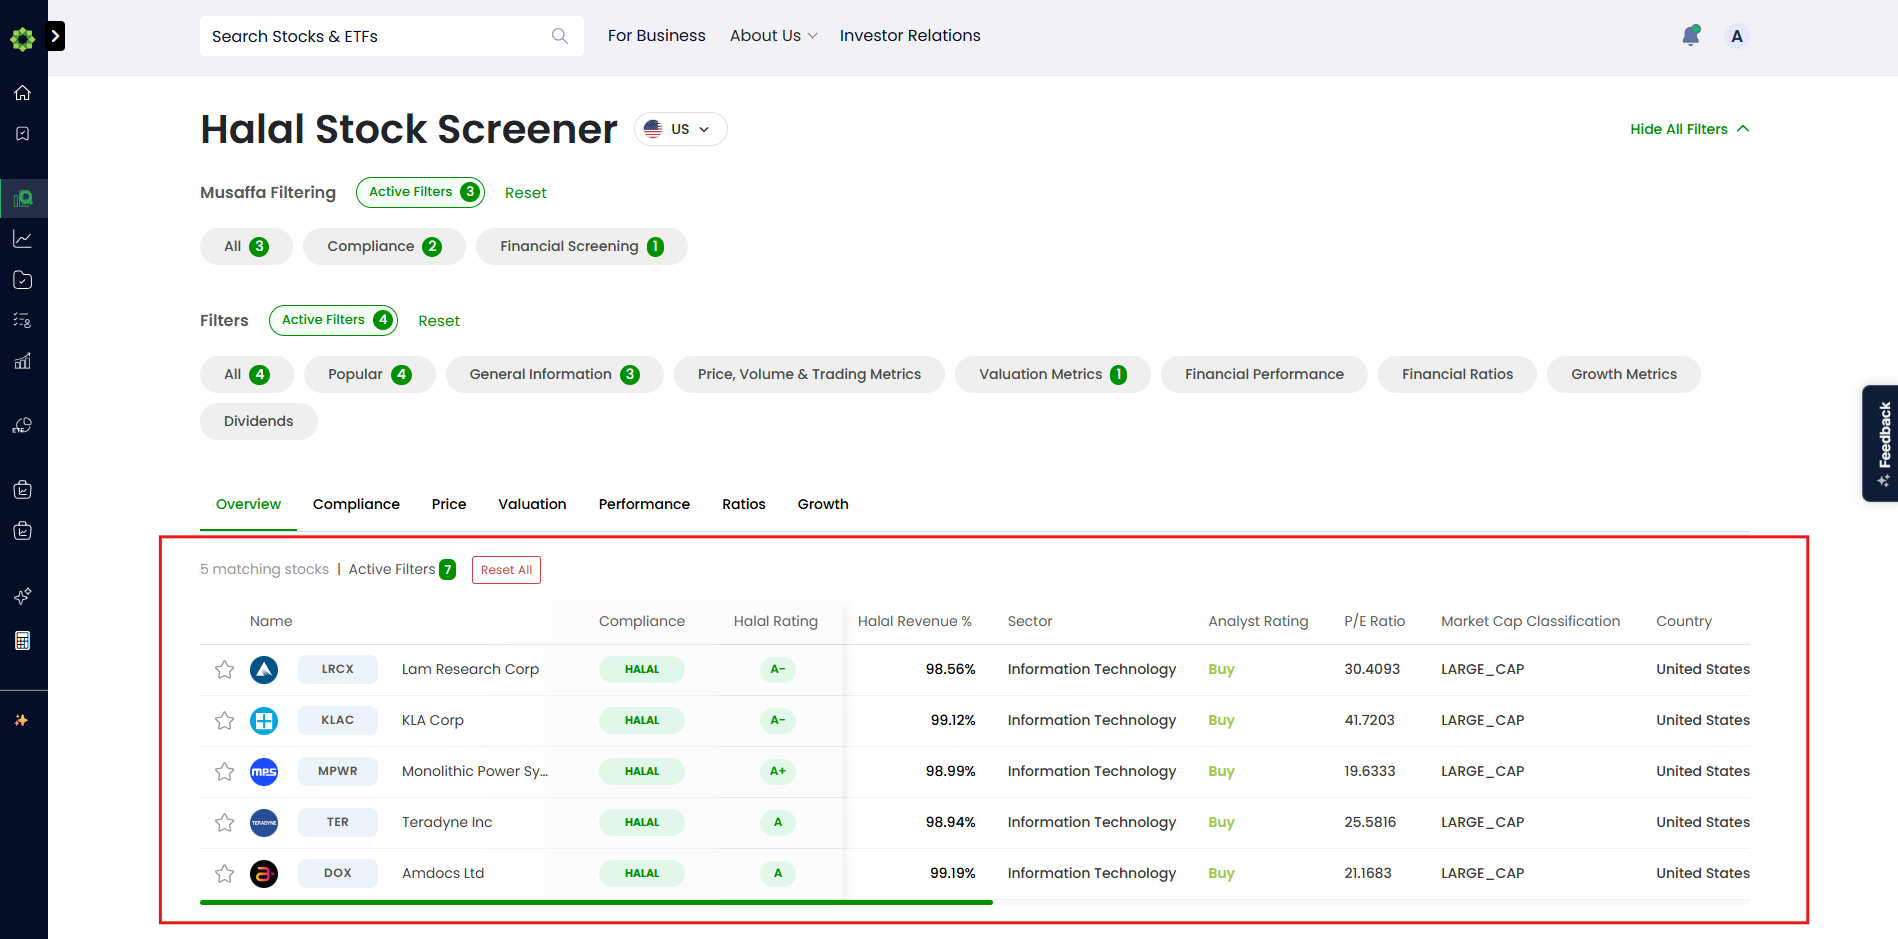Reset the Musaffa Filtering filters

pyautogui.click(x=526, y=193)
